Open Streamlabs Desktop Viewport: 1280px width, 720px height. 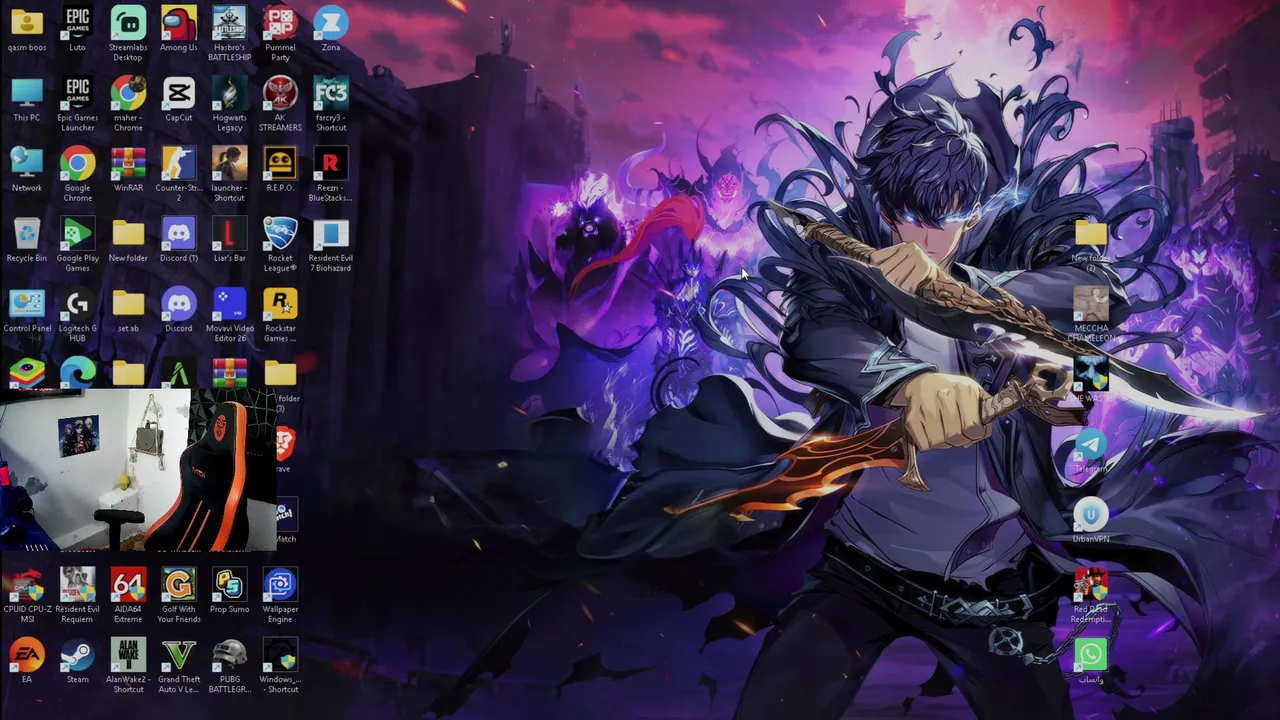coord(128,33)
